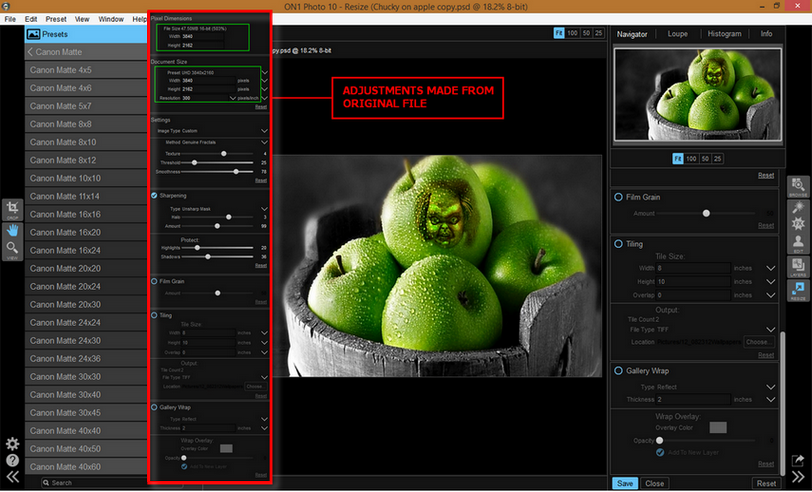
Task: Click the Presets panel picture icon
Action: click(x=34, y=34)
